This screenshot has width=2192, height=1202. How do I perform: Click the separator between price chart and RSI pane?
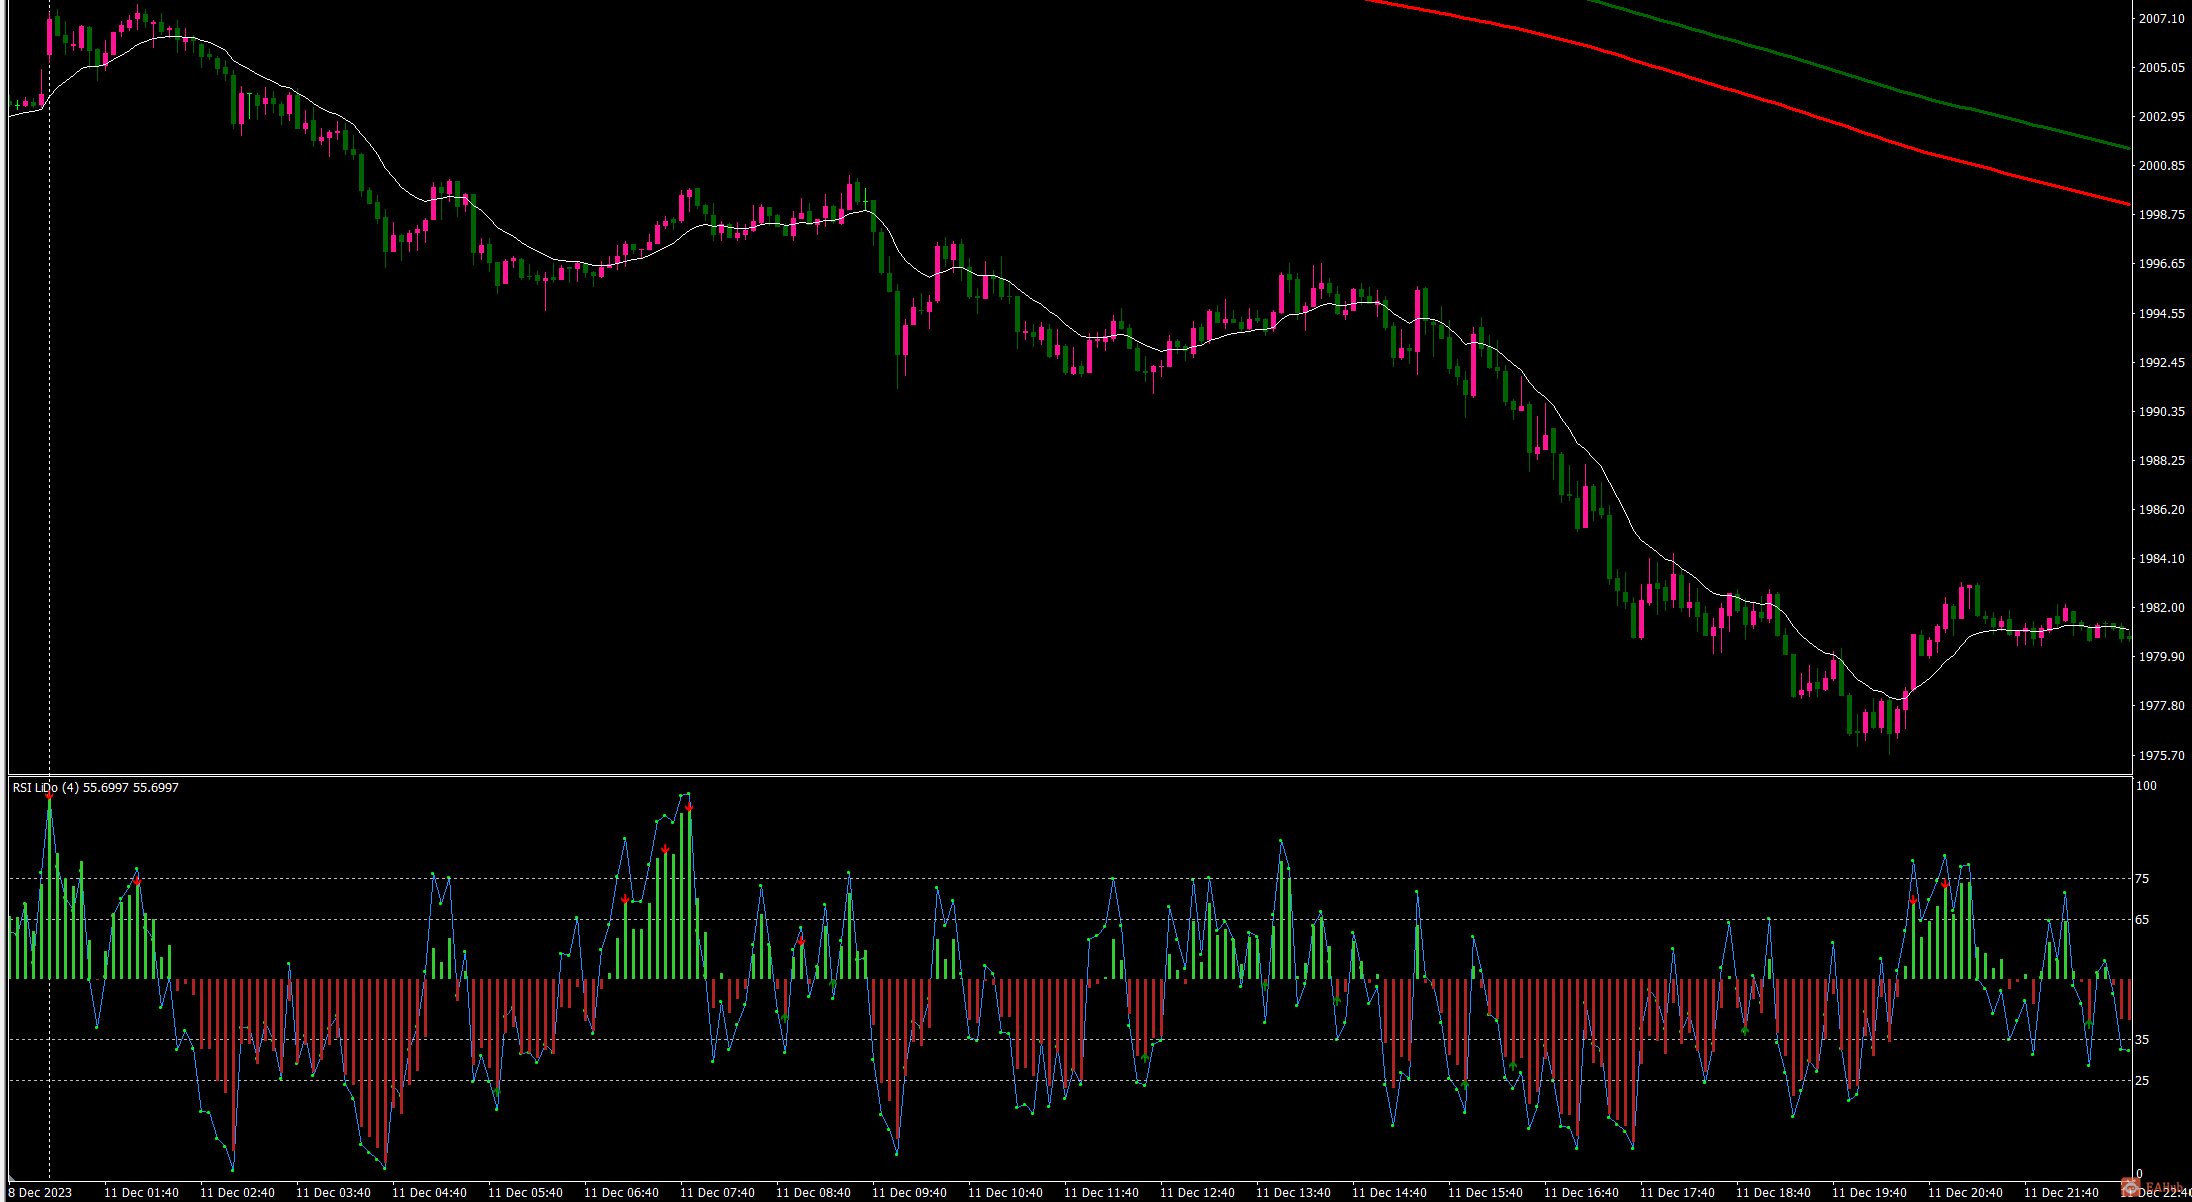pos(1000,775)
